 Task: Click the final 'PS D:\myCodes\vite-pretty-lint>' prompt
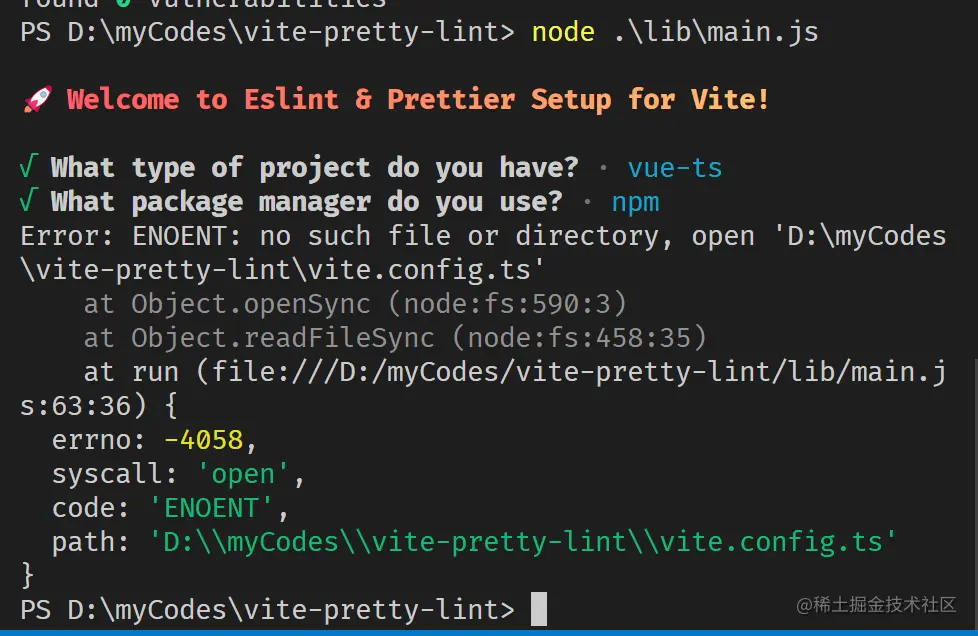(x=268, y=610)
